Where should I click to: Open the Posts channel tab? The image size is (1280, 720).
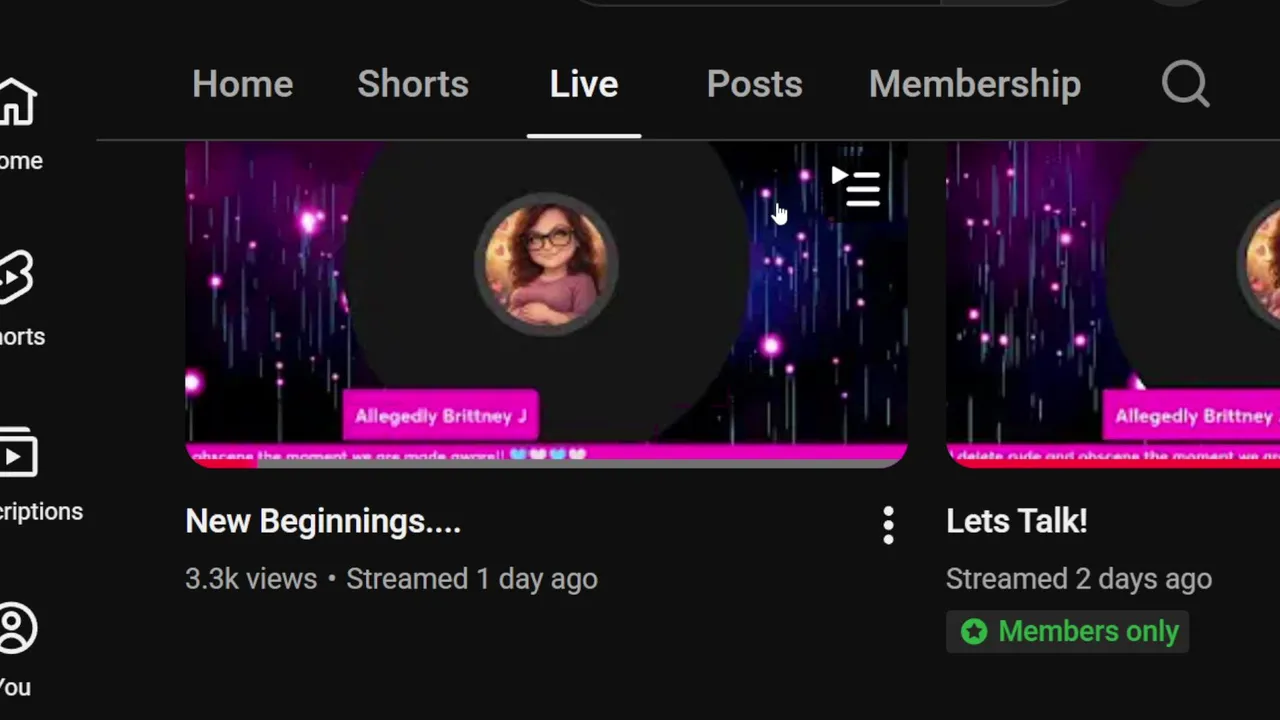coord(754,84)
